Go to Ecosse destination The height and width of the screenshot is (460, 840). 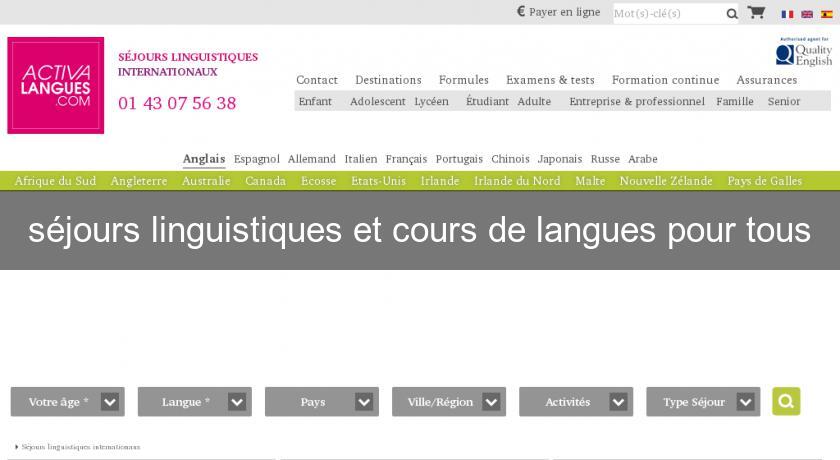coord(318,181)
